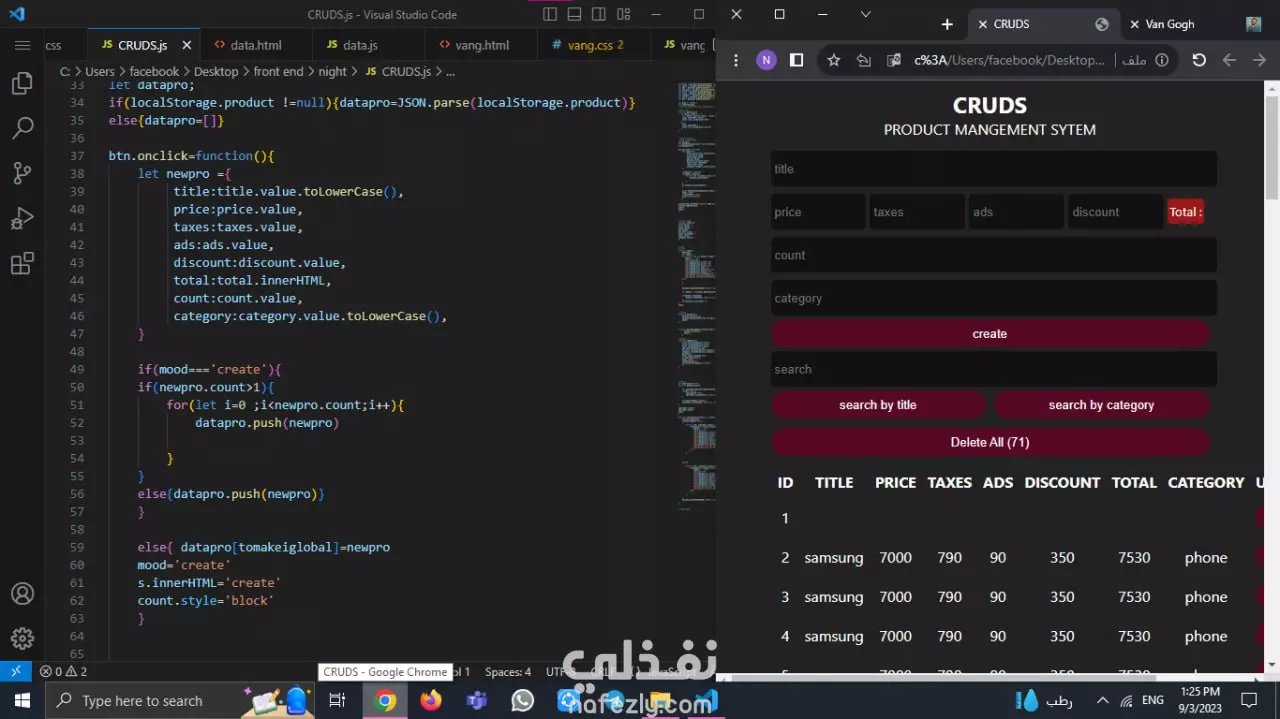Toggle the bottom panel layout icon
This screenshot has height=719, width=1280.
tap(575, 15)
